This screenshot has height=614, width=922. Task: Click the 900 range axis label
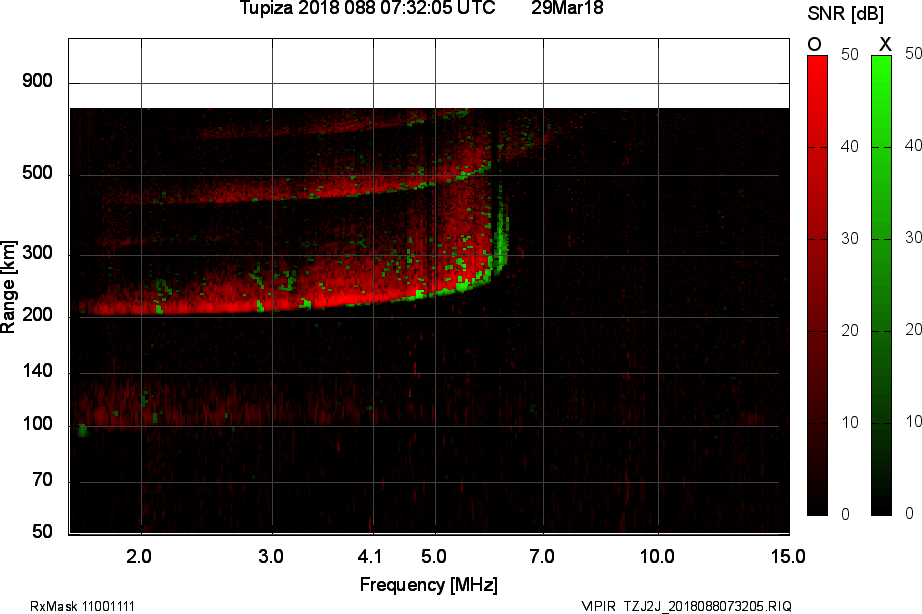37,81
